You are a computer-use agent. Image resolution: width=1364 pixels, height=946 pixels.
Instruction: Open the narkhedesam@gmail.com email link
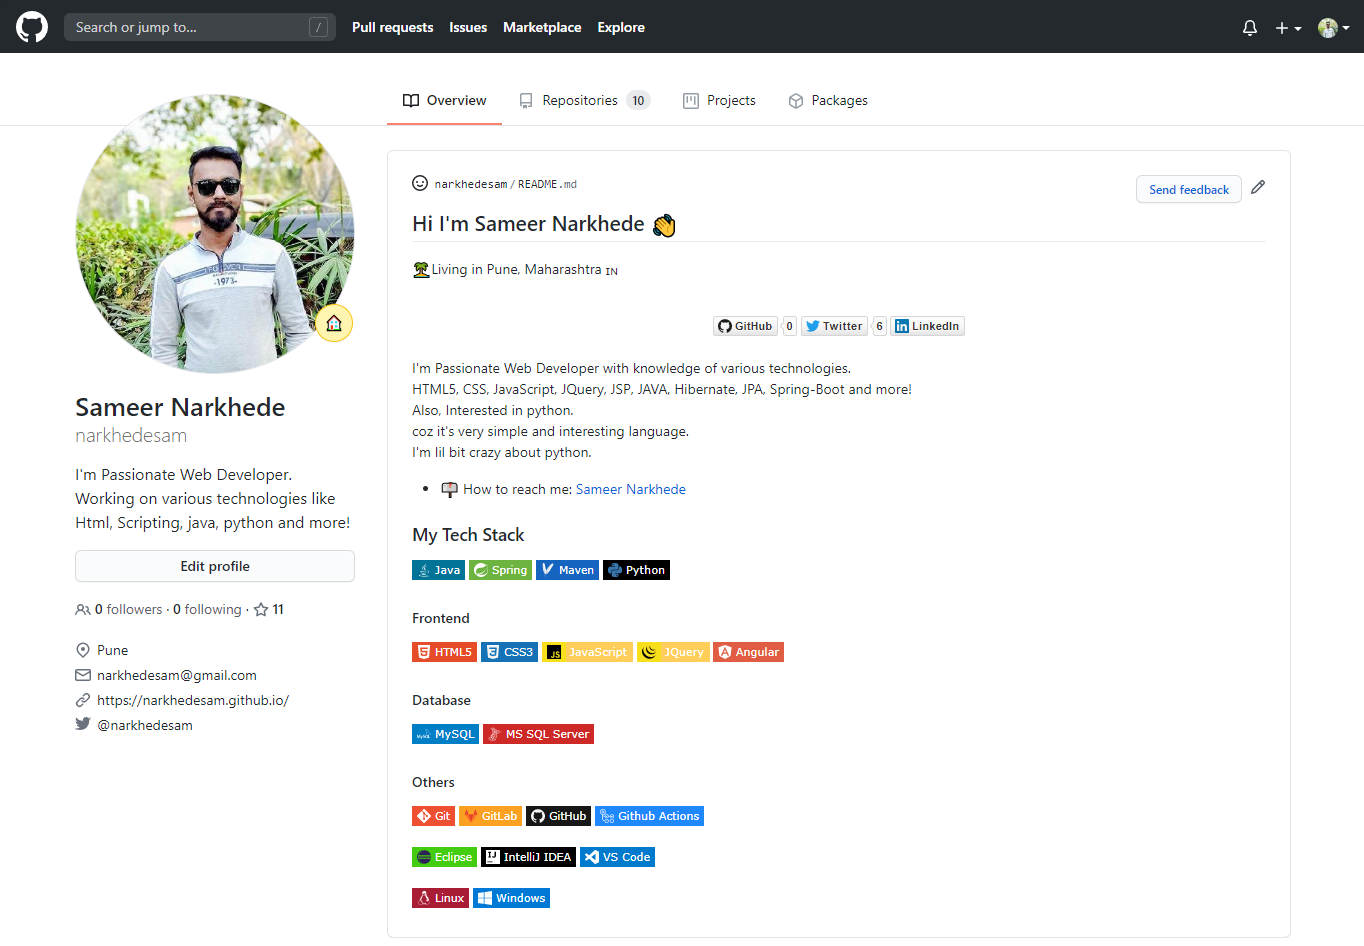tap(177, 675)
